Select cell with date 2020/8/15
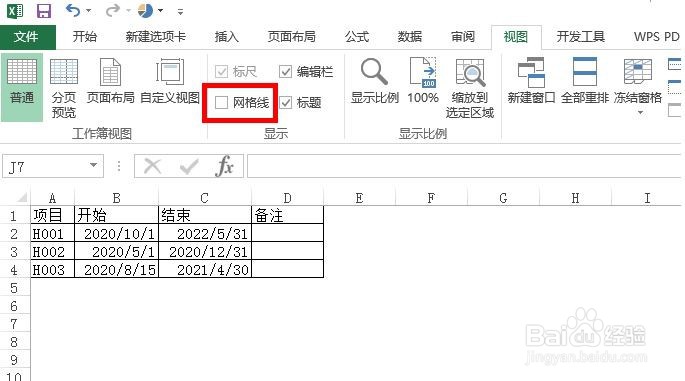Screen dimensions: 685x381 coord(116,270)
